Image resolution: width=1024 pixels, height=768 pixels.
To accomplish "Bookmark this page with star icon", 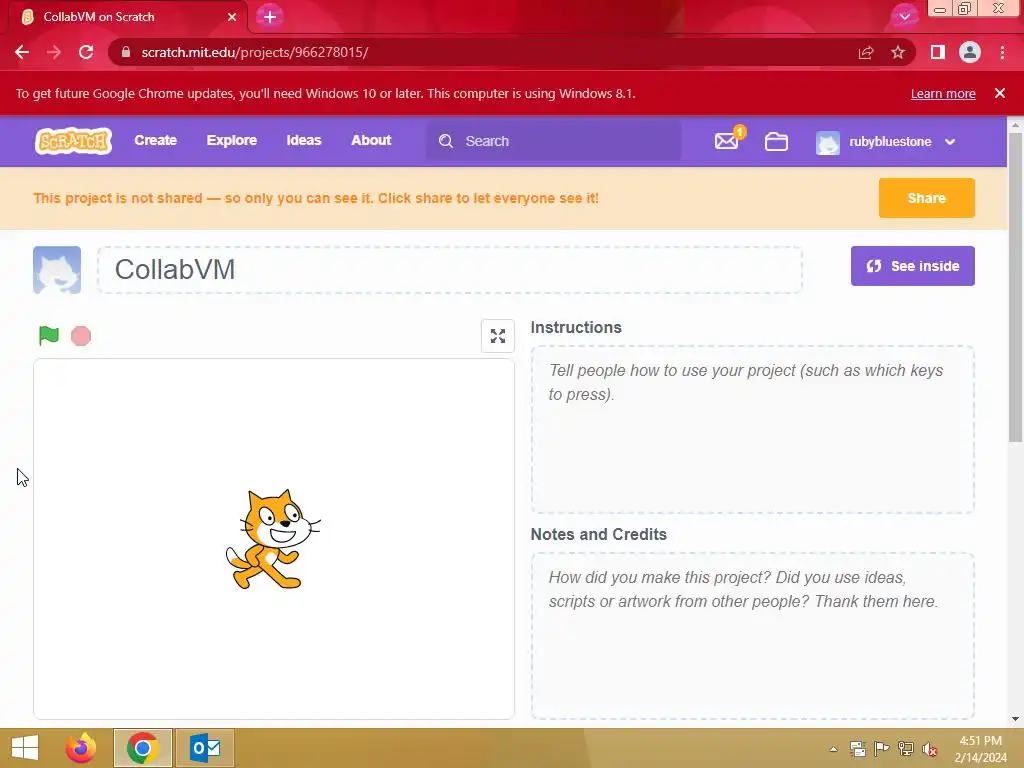I will [x=898, y=52].
